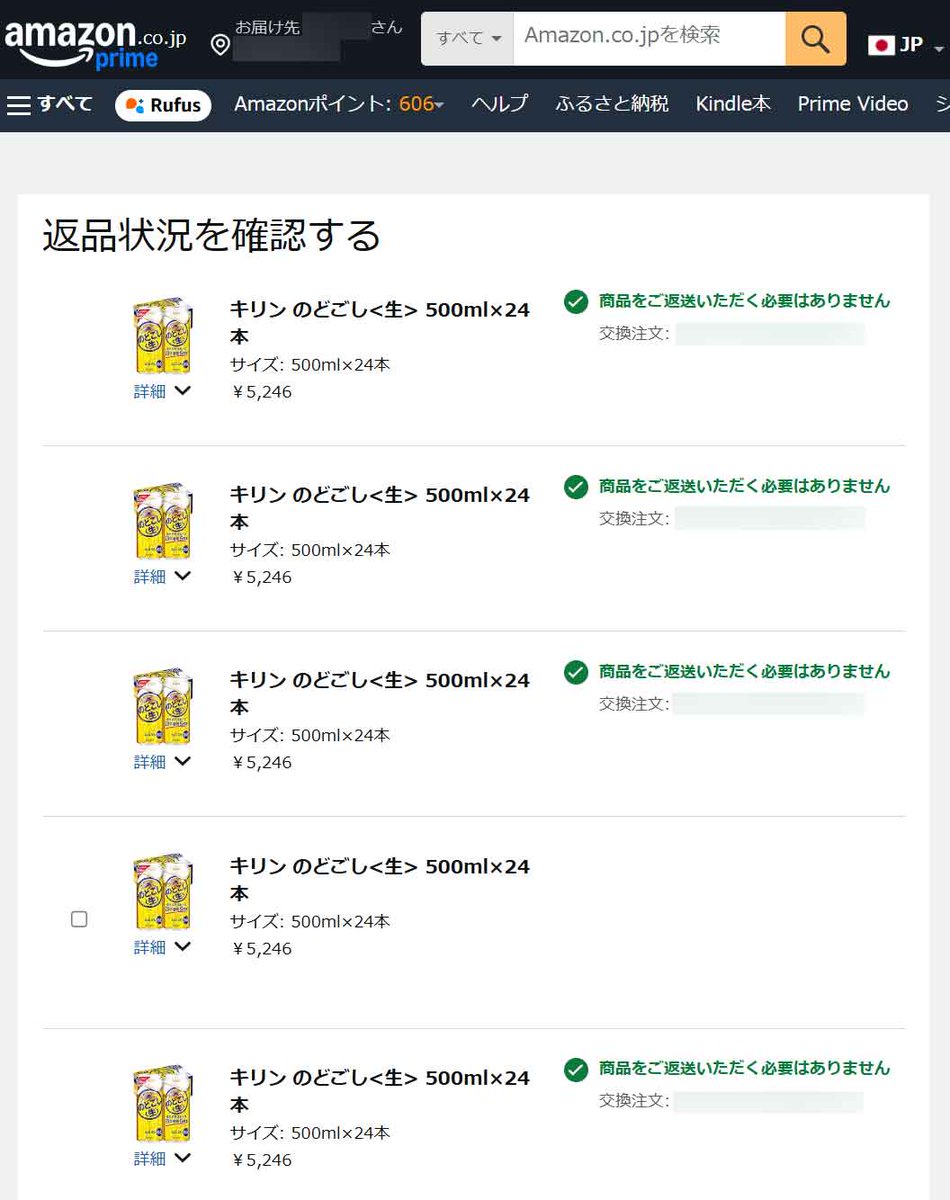
Task: Open the Rufus AI assistant
Action: pyautogui.click(x=163, y=105)
